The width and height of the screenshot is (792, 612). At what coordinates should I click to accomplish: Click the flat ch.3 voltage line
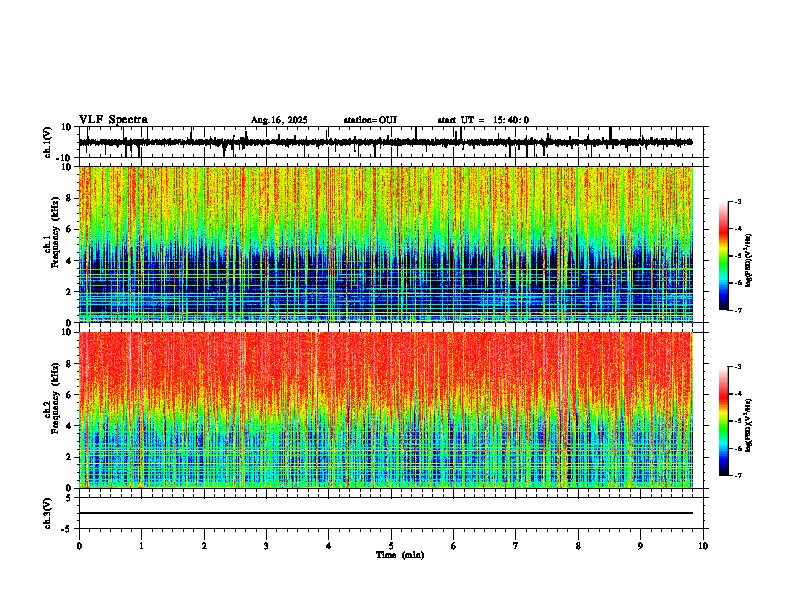point(385,513)
